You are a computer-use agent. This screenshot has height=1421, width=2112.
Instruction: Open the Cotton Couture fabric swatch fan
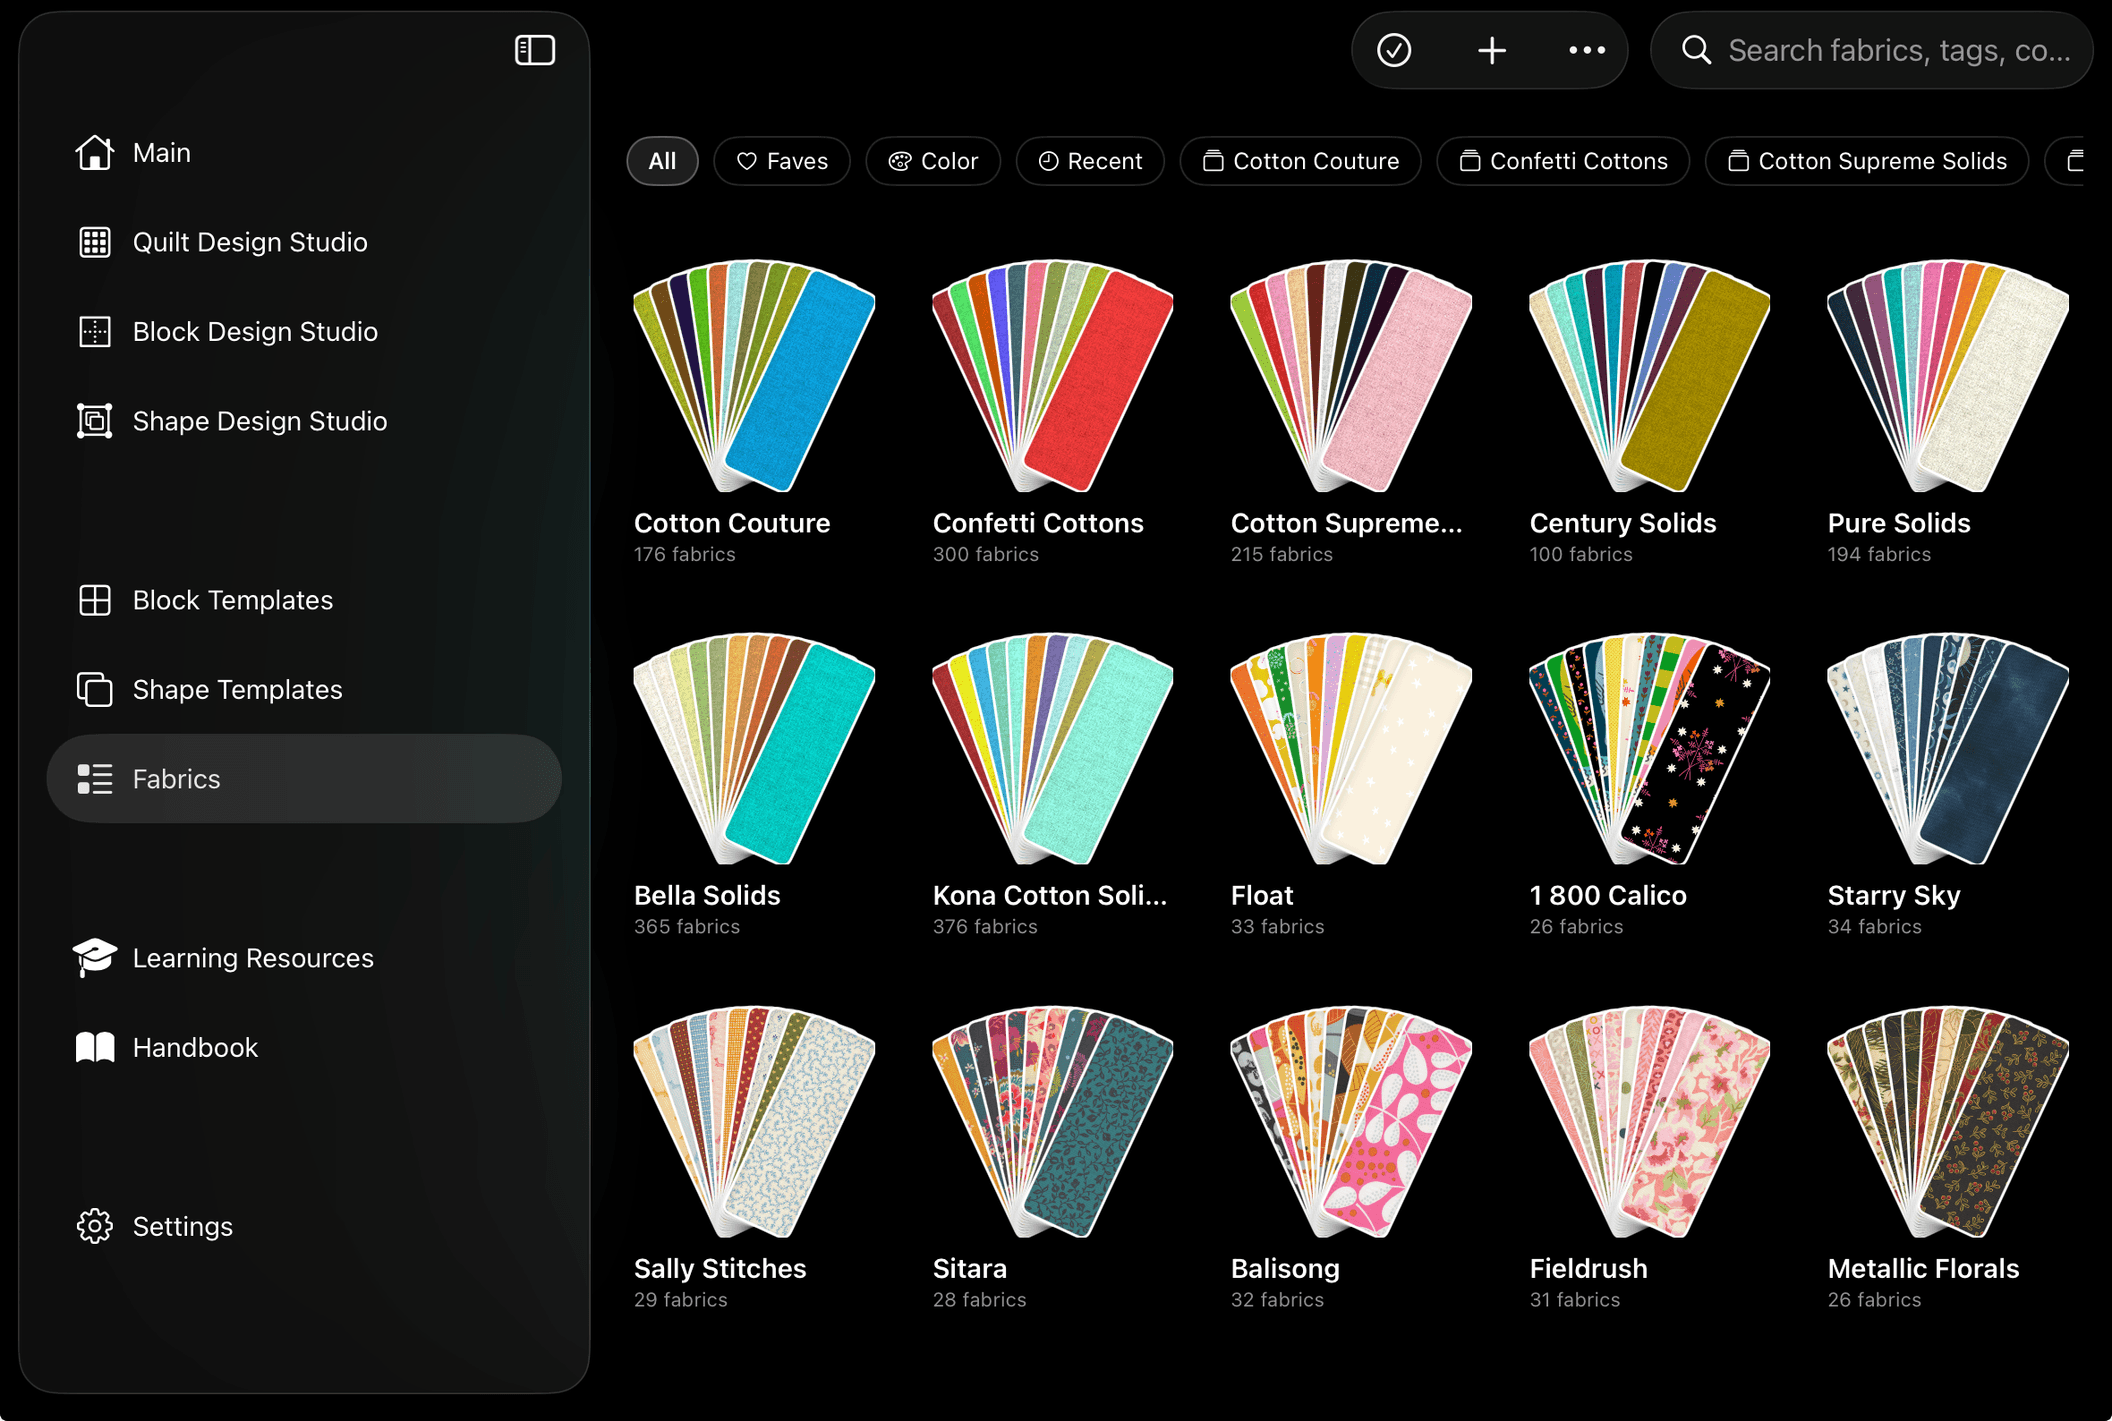pyautogui.click(x=754, y=376)
